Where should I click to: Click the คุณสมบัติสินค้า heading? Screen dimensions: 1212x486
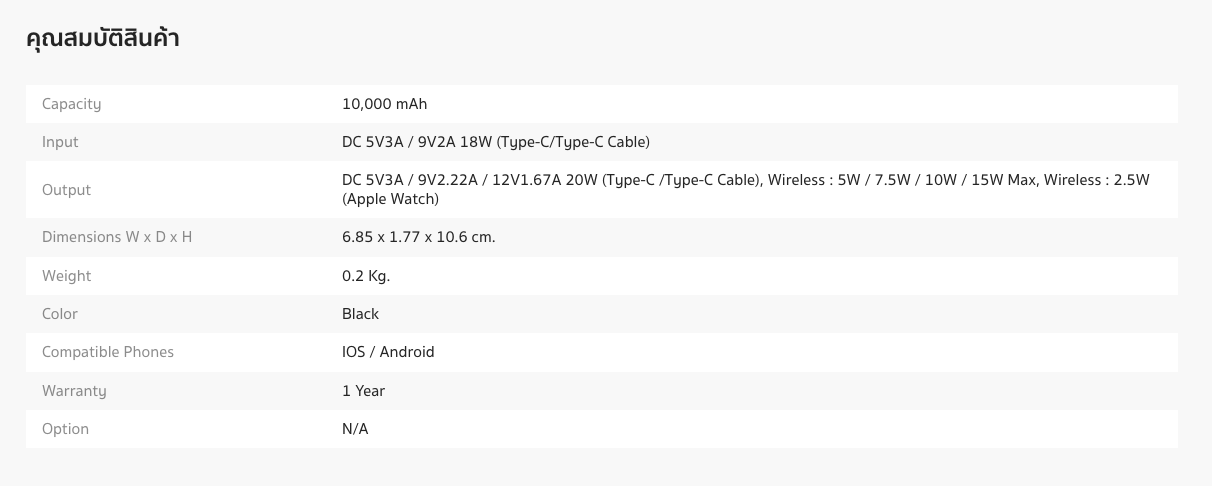(102, 39)
